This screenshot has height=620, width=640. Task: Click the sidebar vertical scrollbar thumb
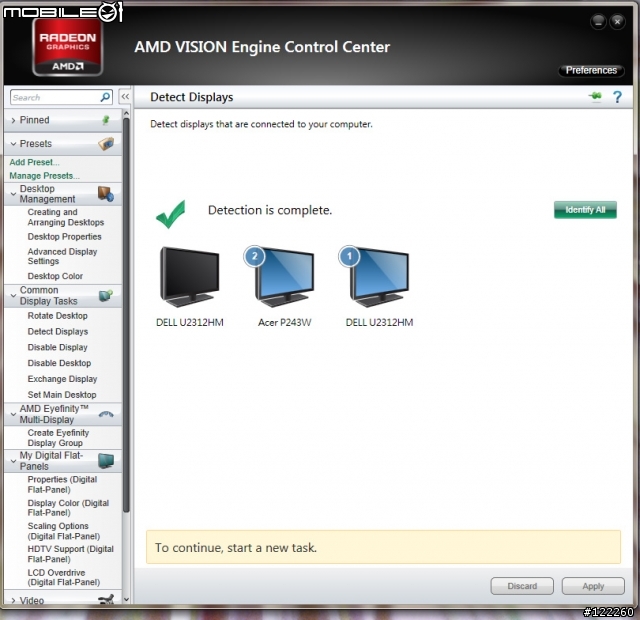[x=126, y=314]
